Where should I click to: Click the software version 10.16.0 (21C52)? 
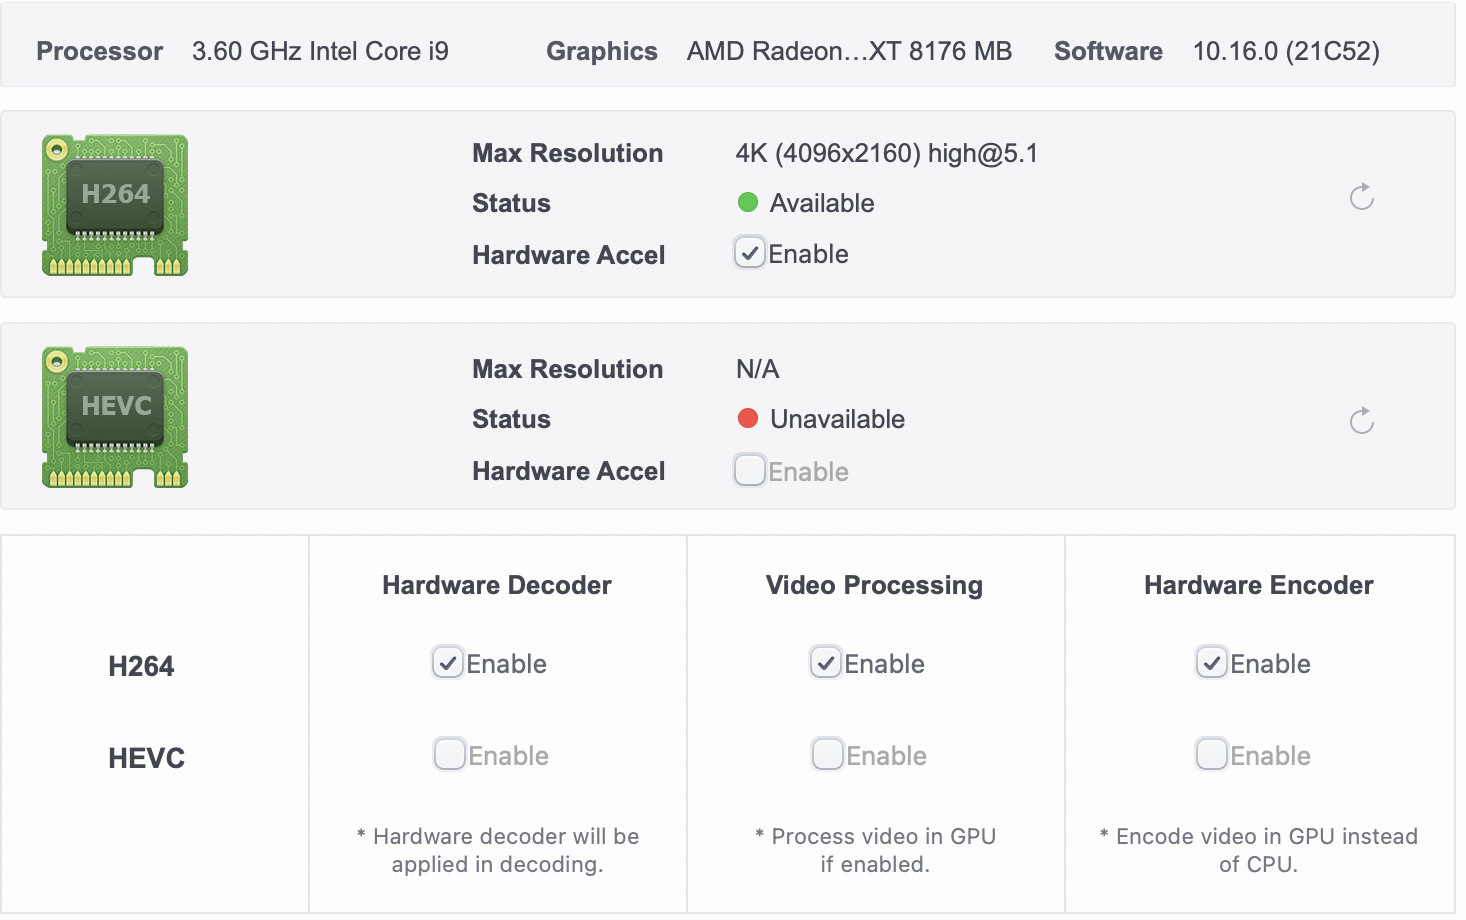(x=1286, y=51)
